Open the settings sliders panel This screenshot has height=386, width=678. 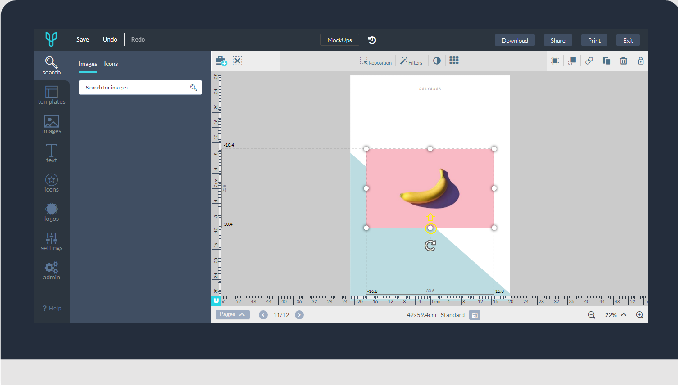(51, 241)
